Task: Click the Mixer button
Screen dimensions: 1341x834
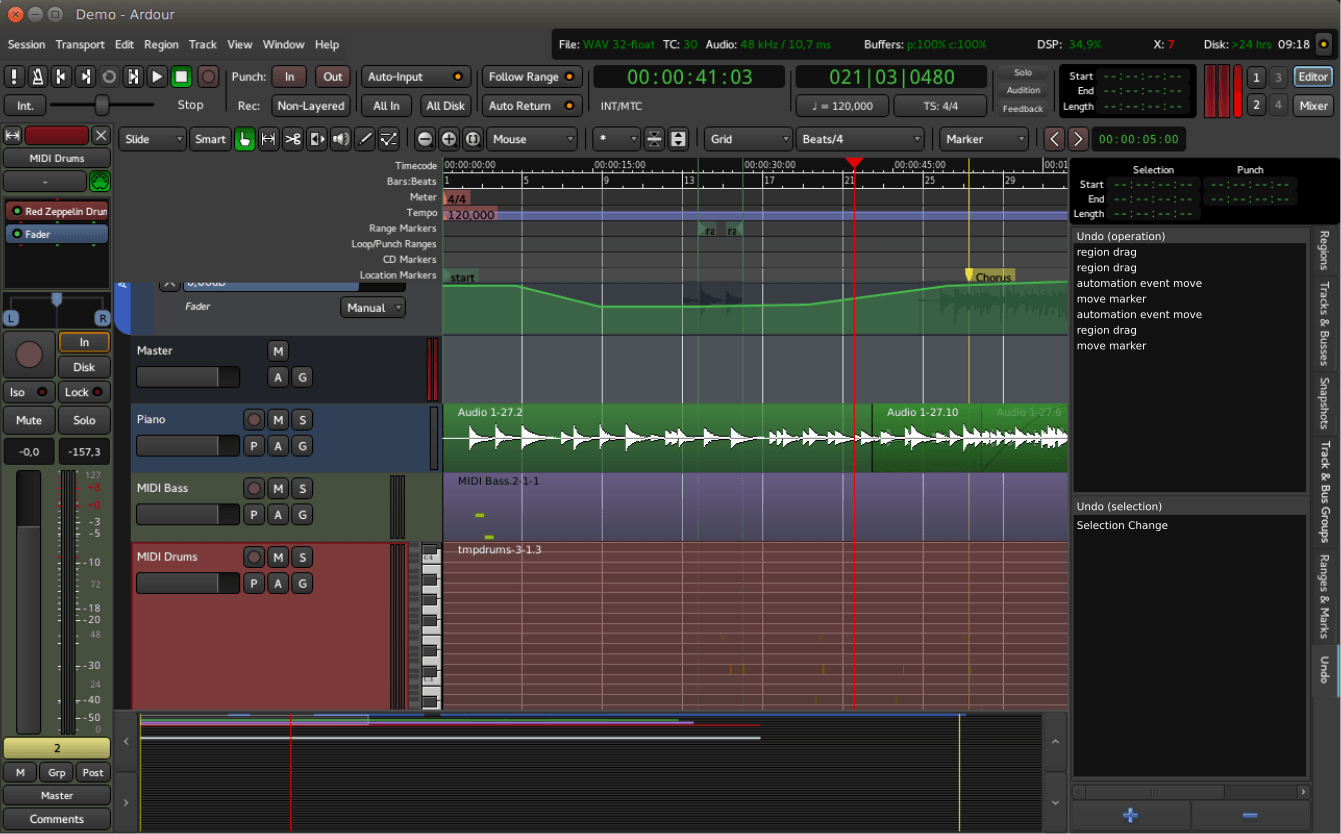Action: (1313, 105)
